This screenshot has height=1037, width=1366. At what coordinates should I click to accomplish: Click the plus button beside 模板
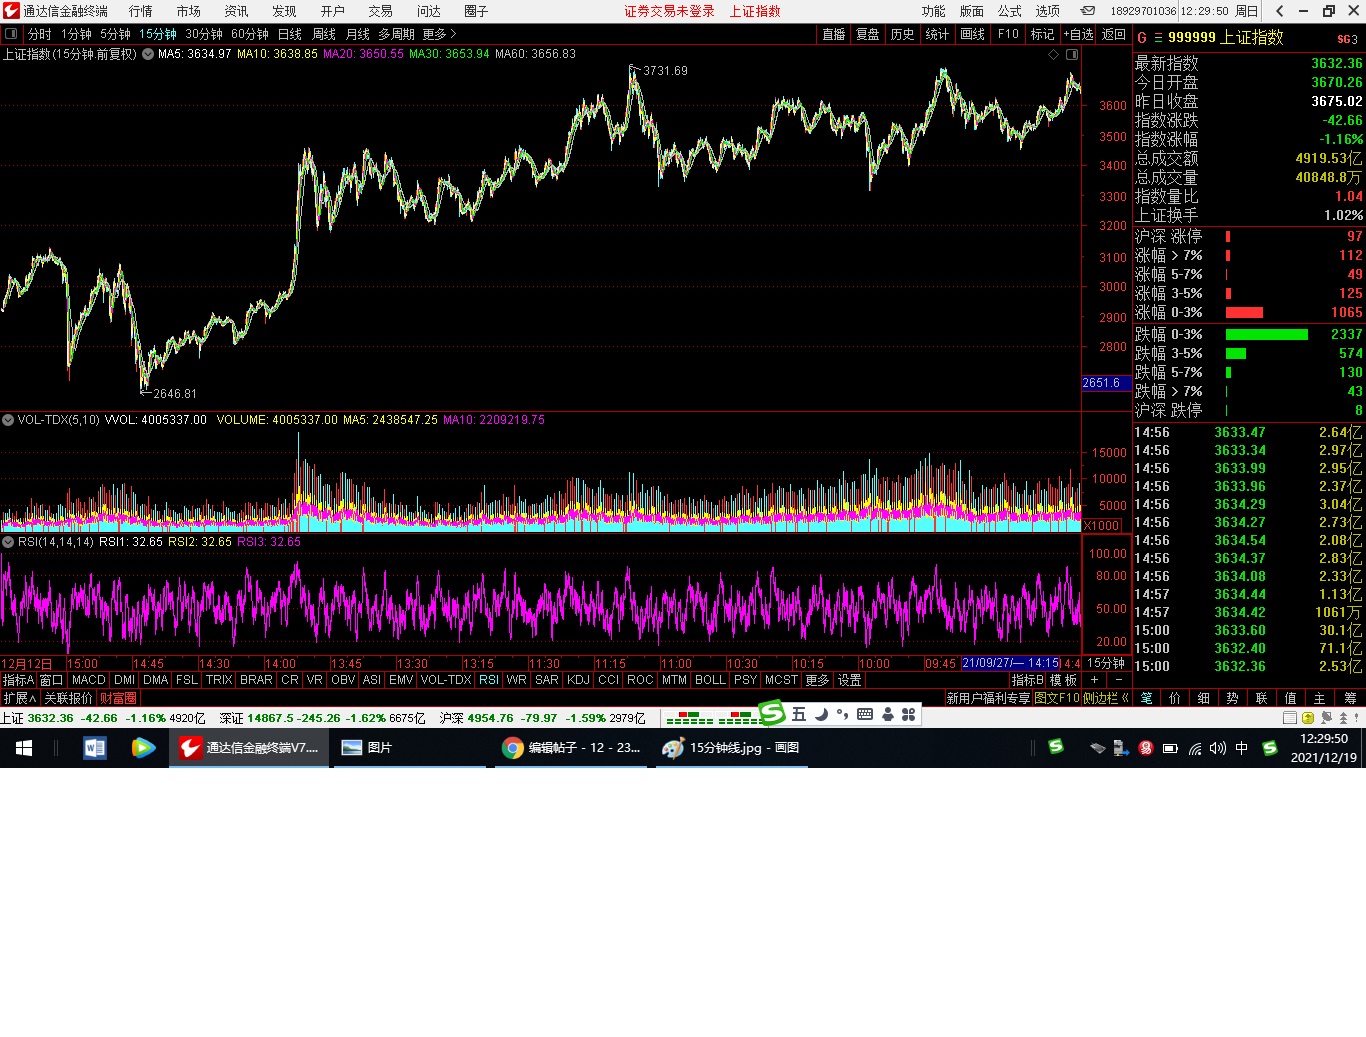(1094, 680)
